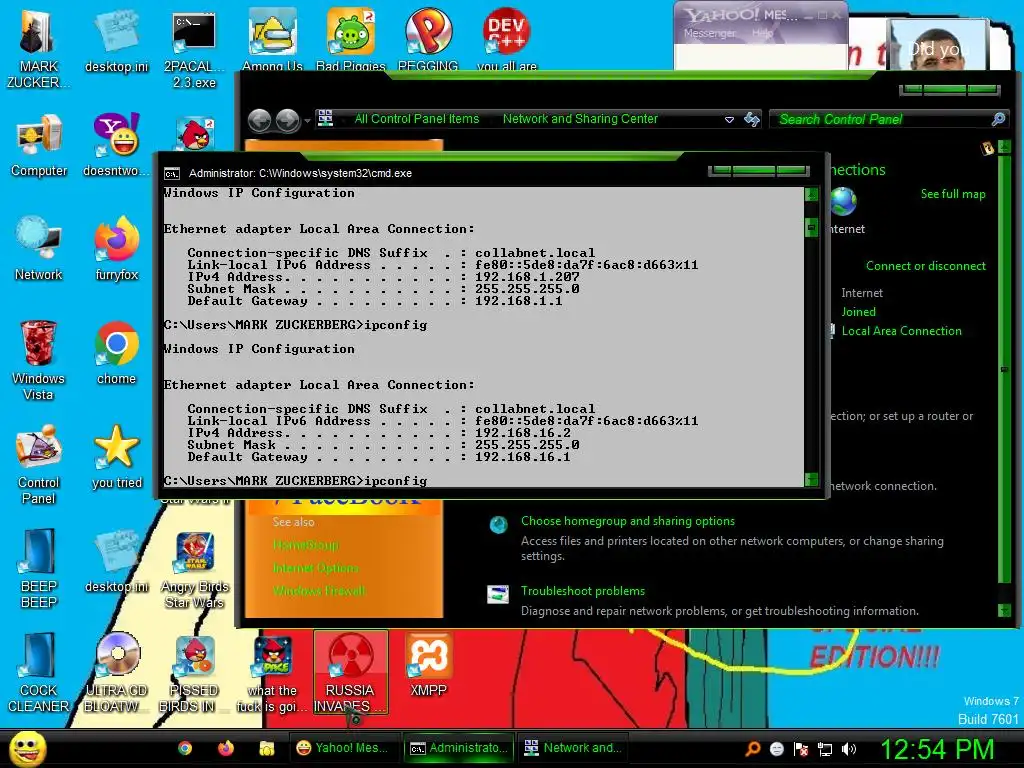The width and height of the screenshot is (1024, 768).
Task: Open the Help menu in Yahoo Messenger
Action: click(762, 33)
